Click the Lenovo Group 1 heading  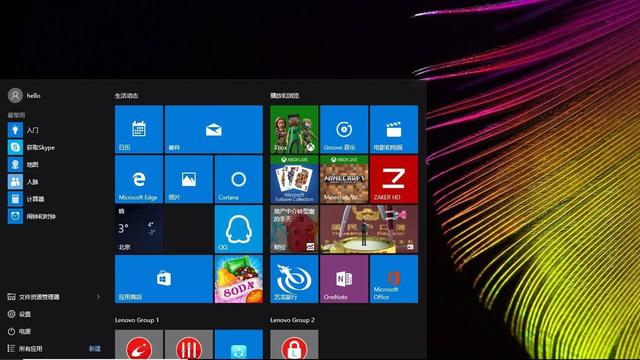pyautogui.click(x=137, y=320)
